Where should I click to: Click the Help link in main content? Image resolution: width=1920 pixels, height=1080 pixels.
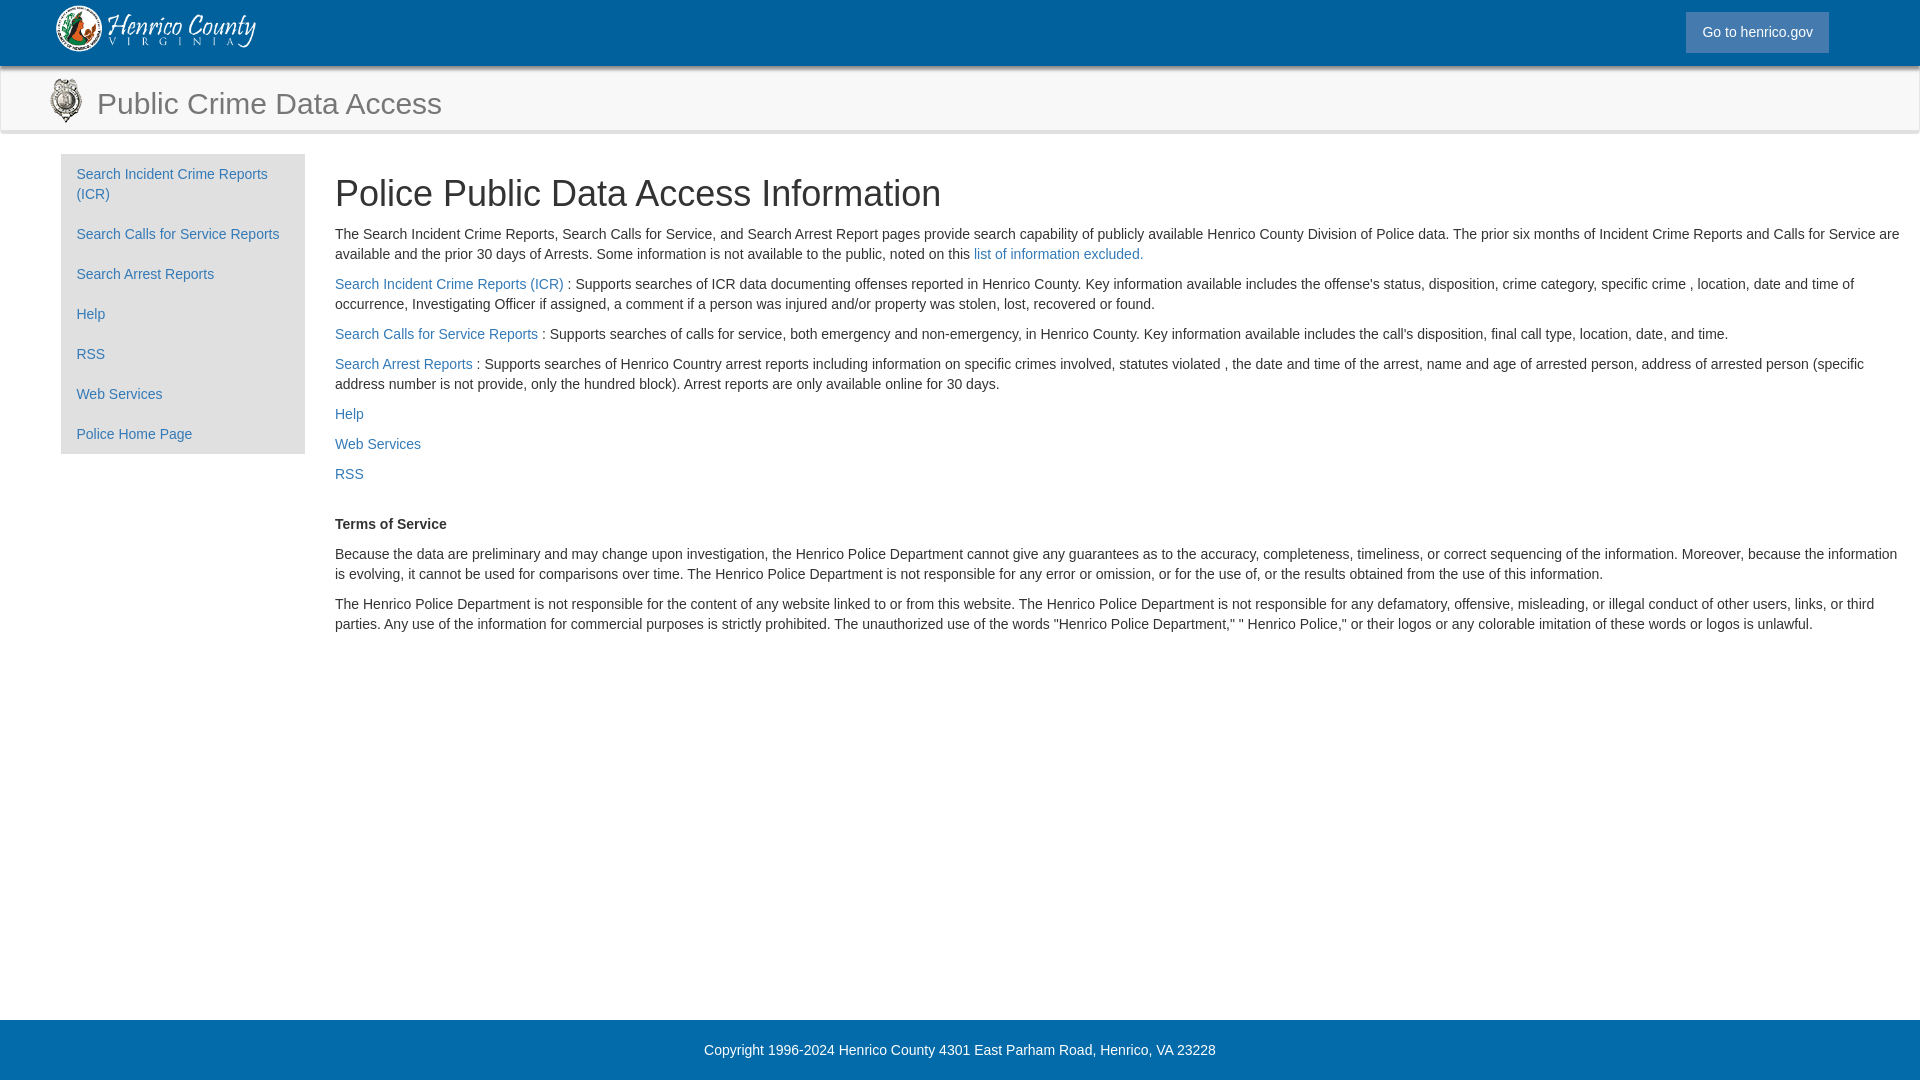[349, 414]
